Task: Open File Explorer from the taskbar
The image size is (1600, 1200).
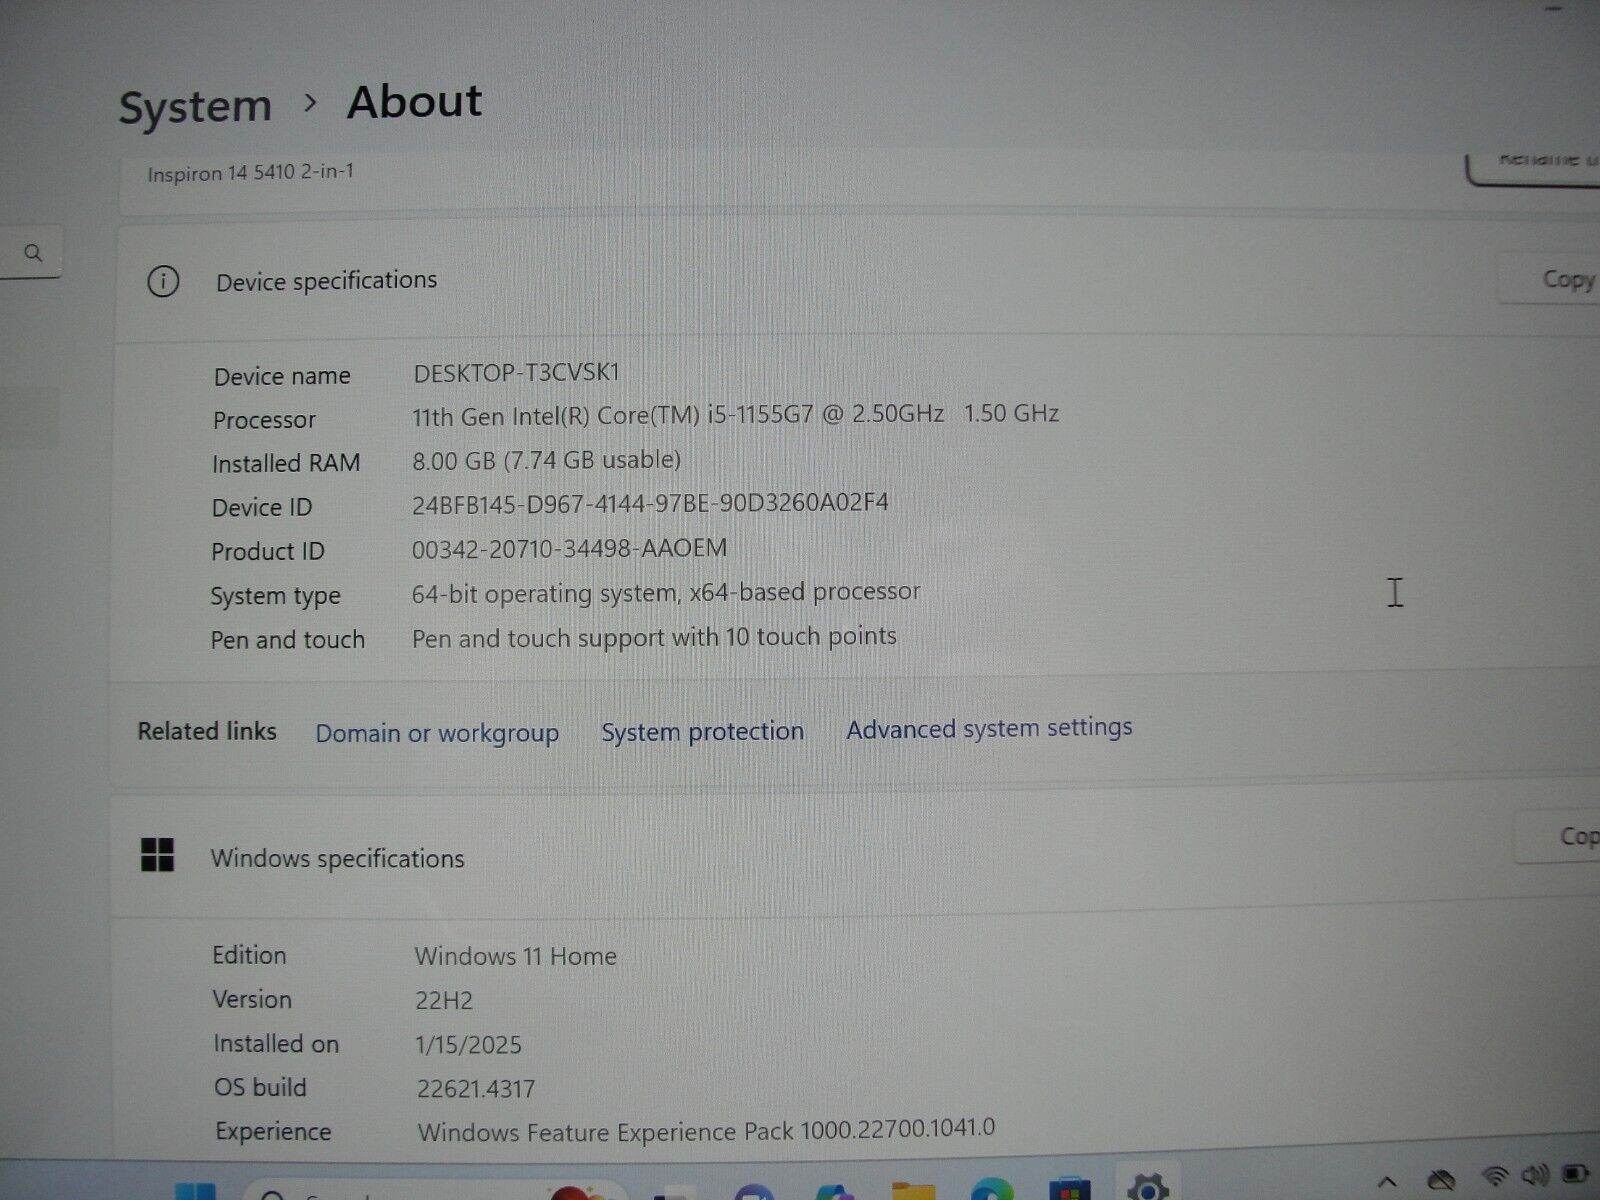Action: [910, 1190]
